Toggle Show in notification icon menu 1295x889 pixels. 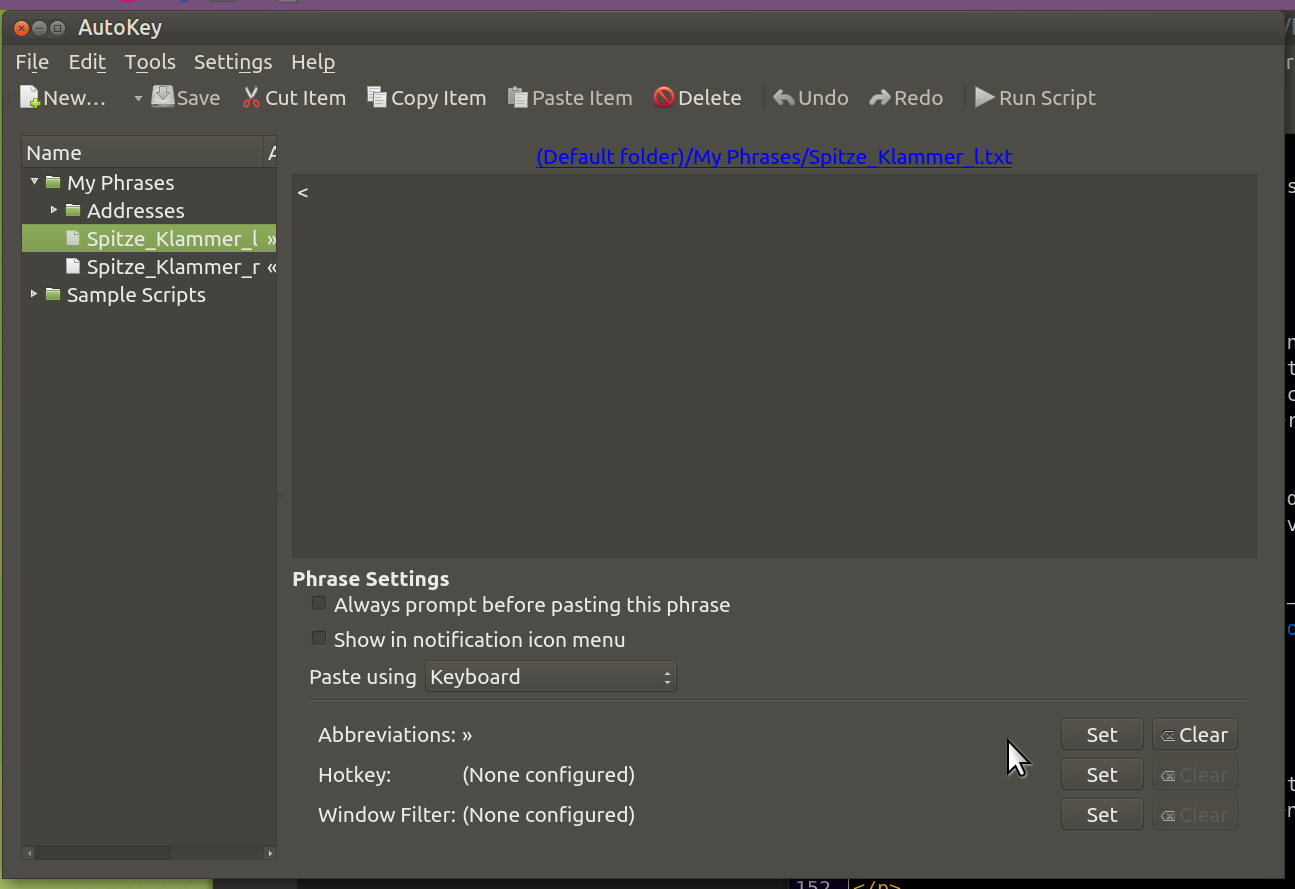pyautogui.click(x=319, y=639)
